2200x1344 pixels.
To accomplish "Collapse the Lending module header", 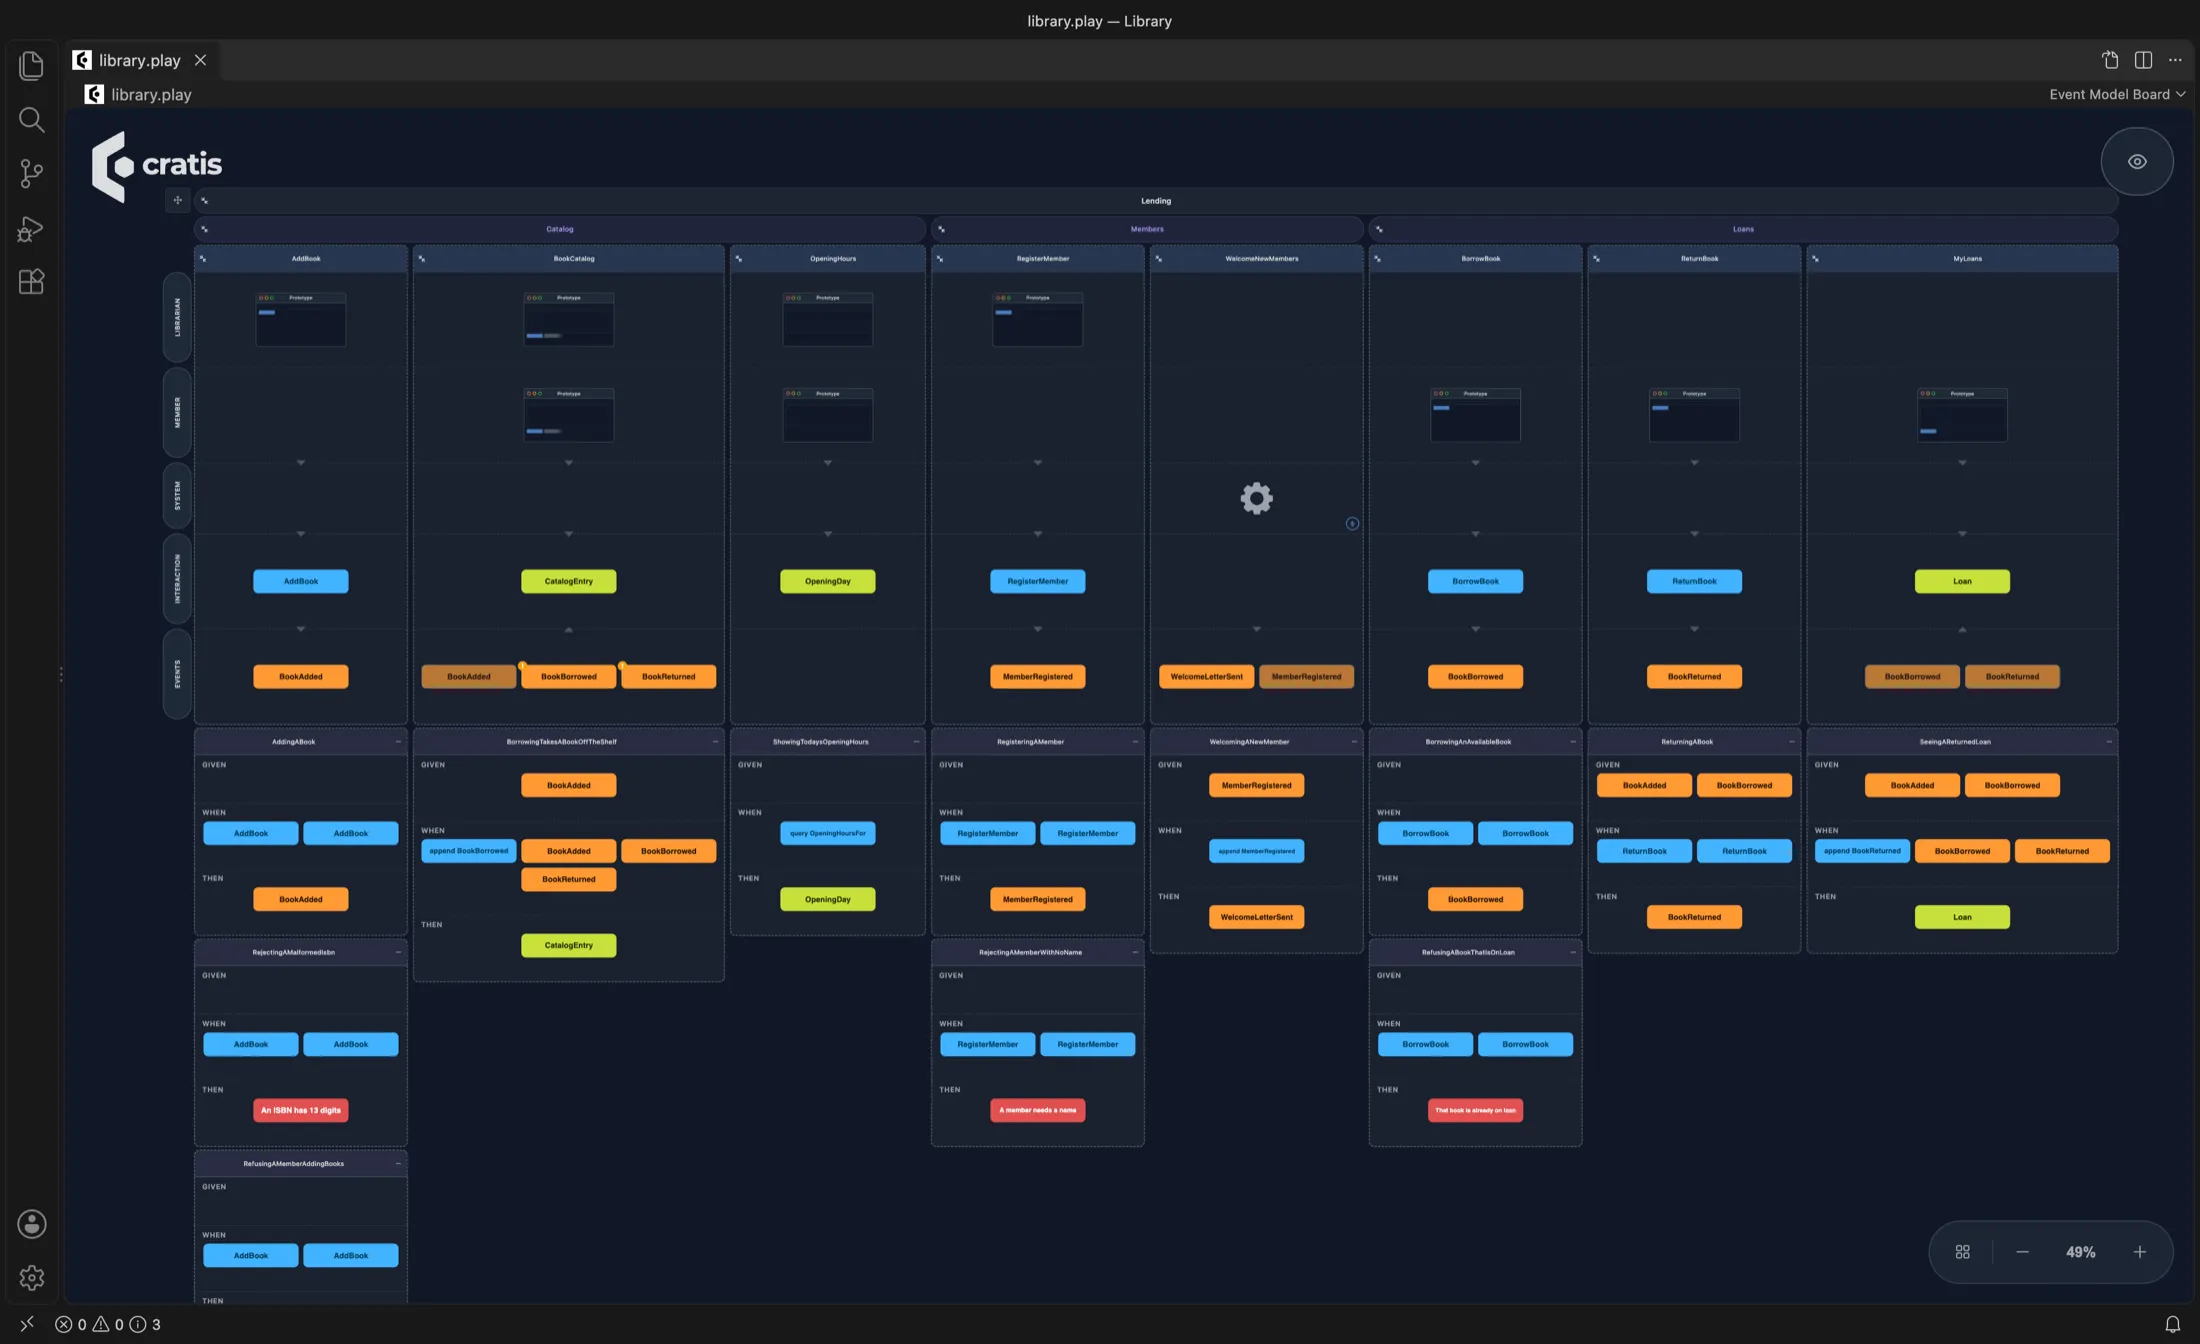I will point(204,201).
